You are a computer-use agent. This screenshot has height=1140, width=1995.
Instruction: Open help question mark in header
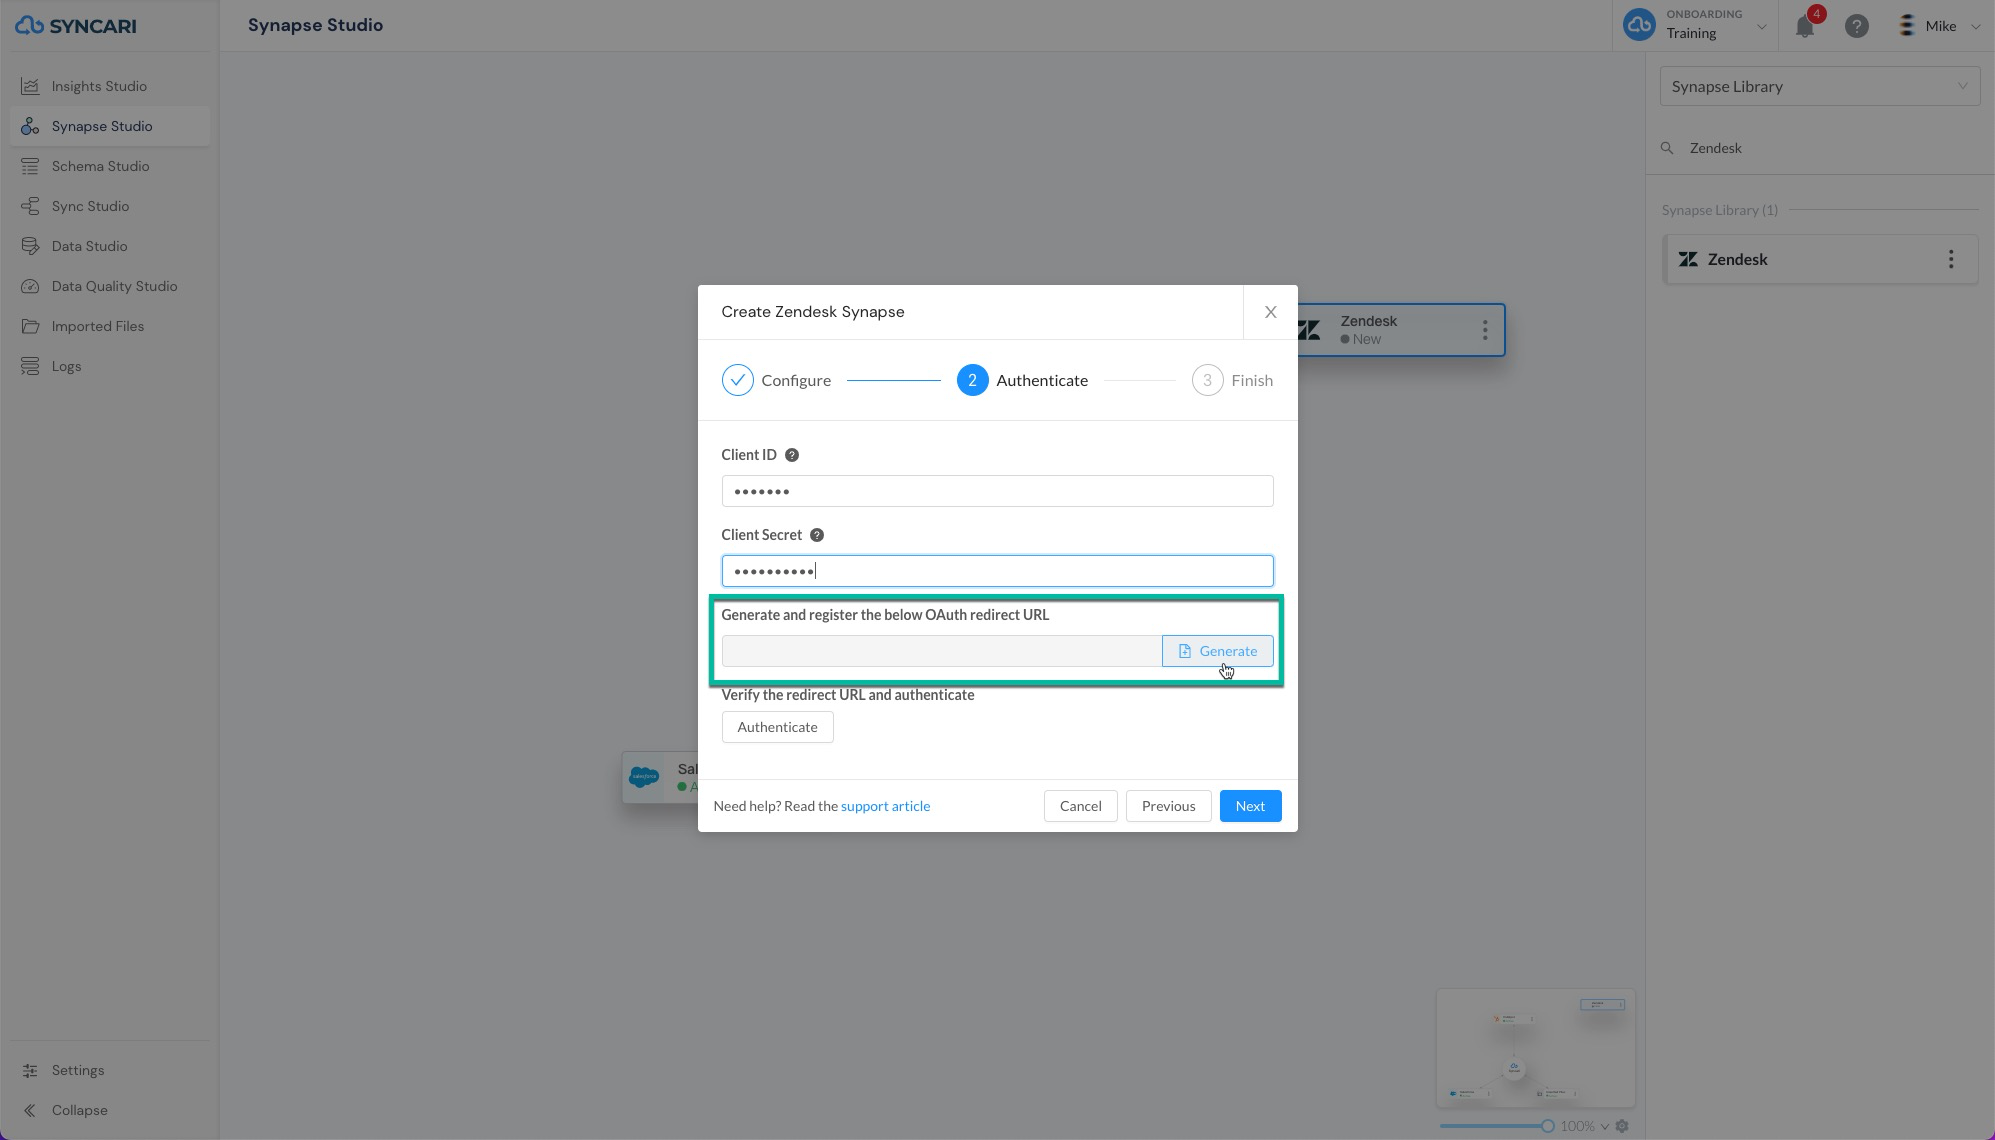pos(1857,26)
